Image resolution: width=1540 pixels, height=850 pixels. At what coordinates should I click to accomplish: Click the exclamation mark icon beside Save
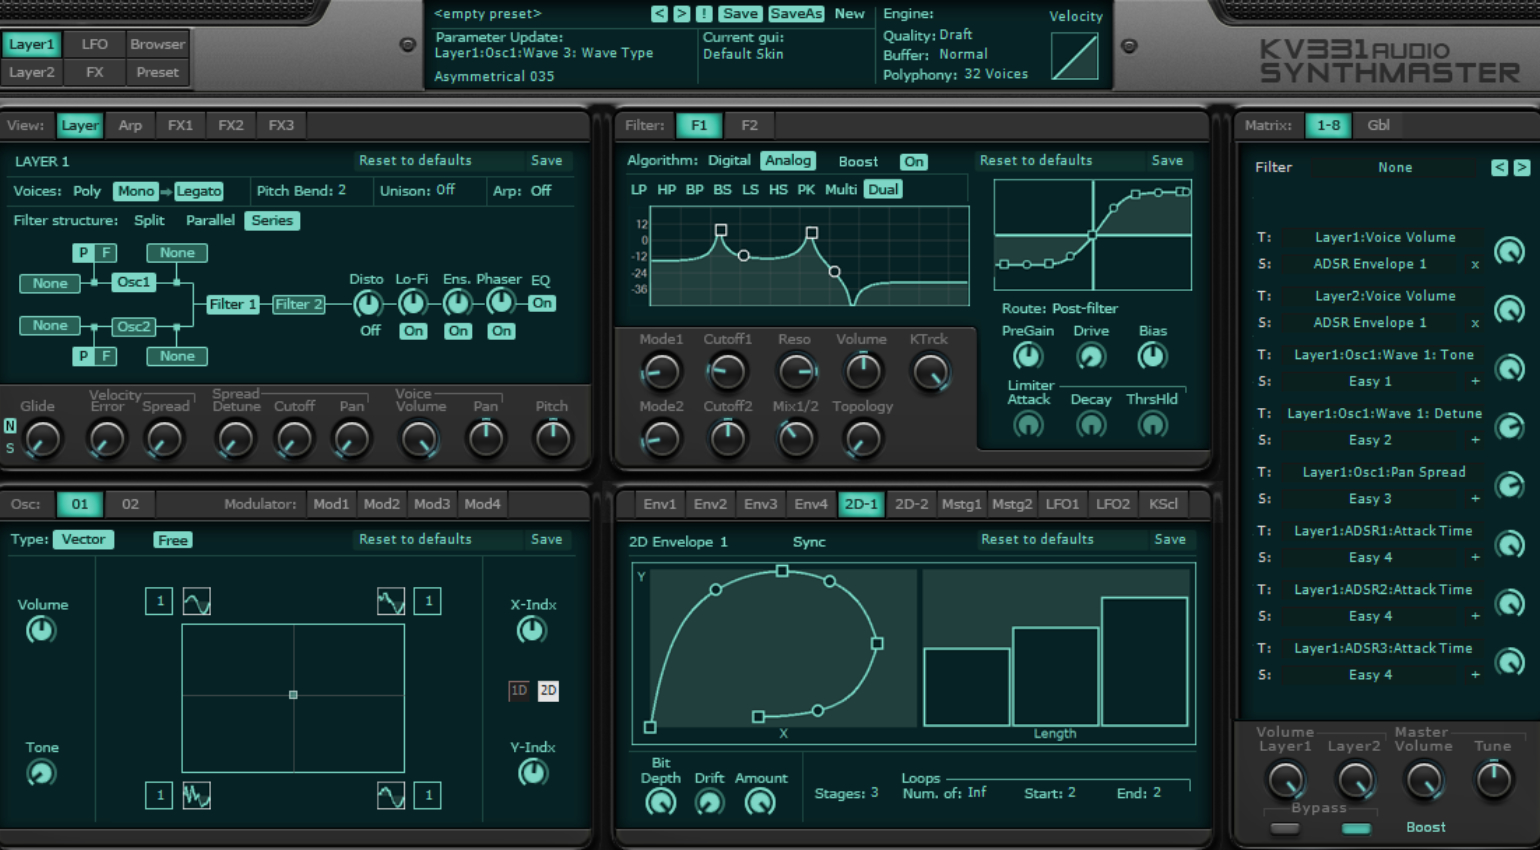[704, 14]
